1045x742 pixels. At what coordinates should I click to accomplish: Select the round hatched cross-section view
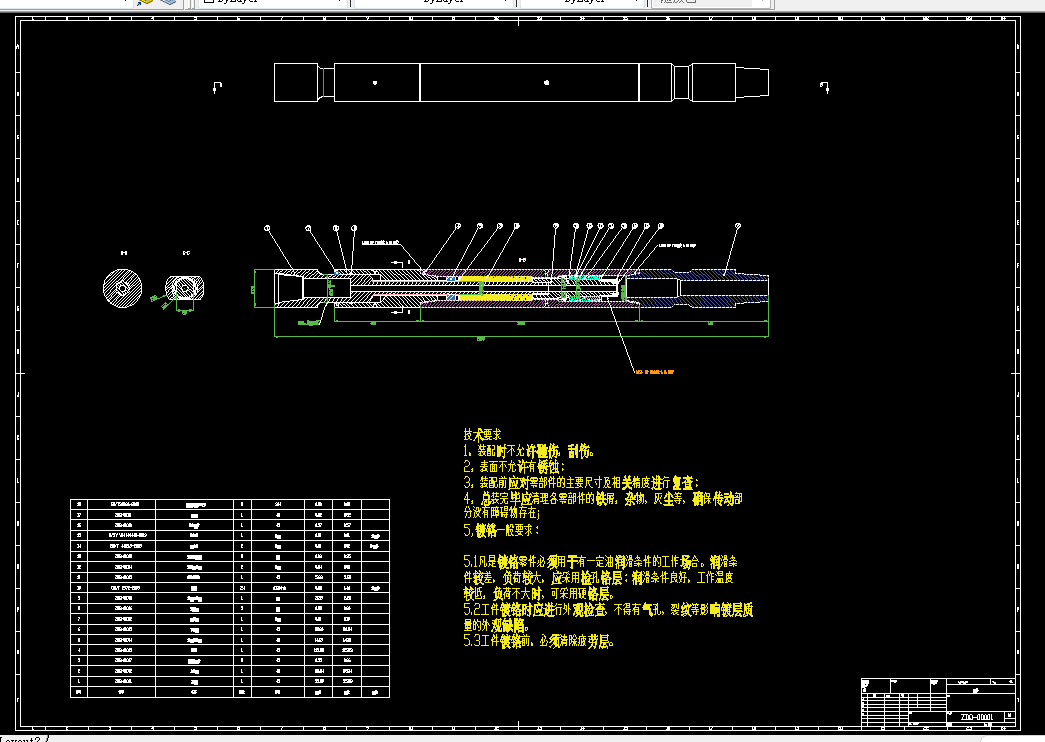coord(123,288)
